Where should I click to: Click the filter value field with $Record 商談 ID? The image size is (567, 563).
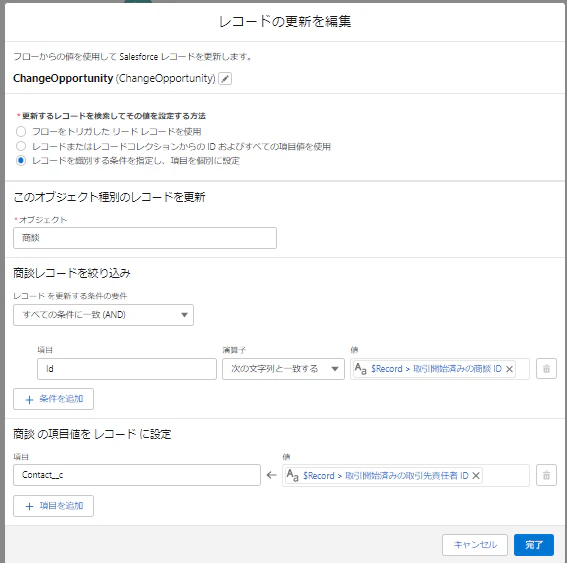click(440, 368)
